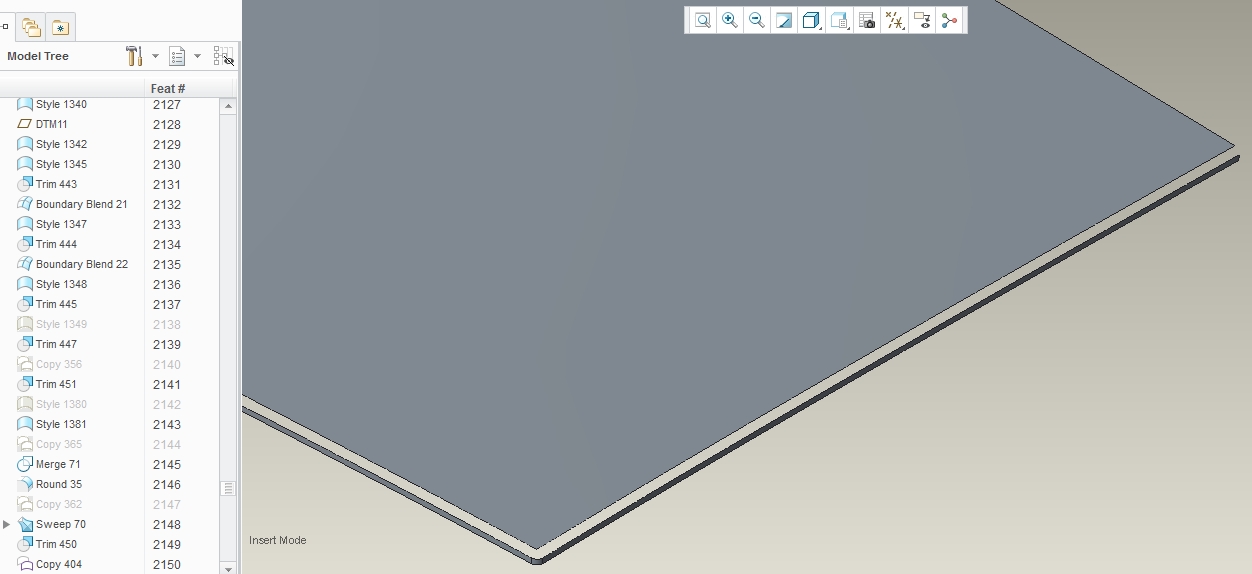Click feature number 2145 cell
Image resolution: width=1252 pixels, height=574 pixels.
[167, 464]
